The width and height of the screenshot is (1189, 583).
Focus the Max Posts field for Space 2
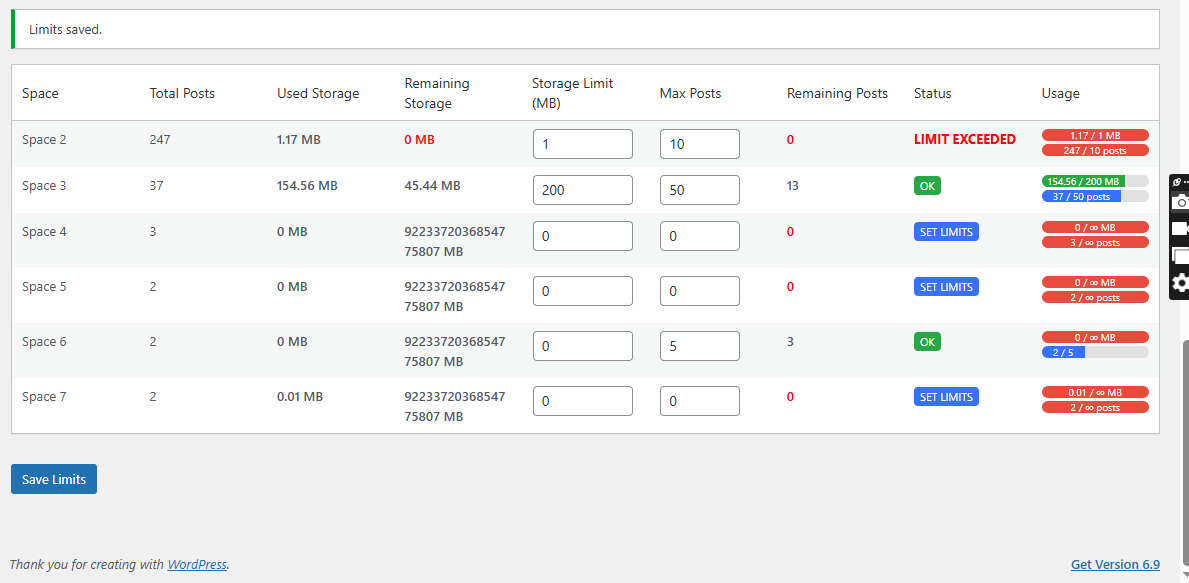(x=699, y=144)
